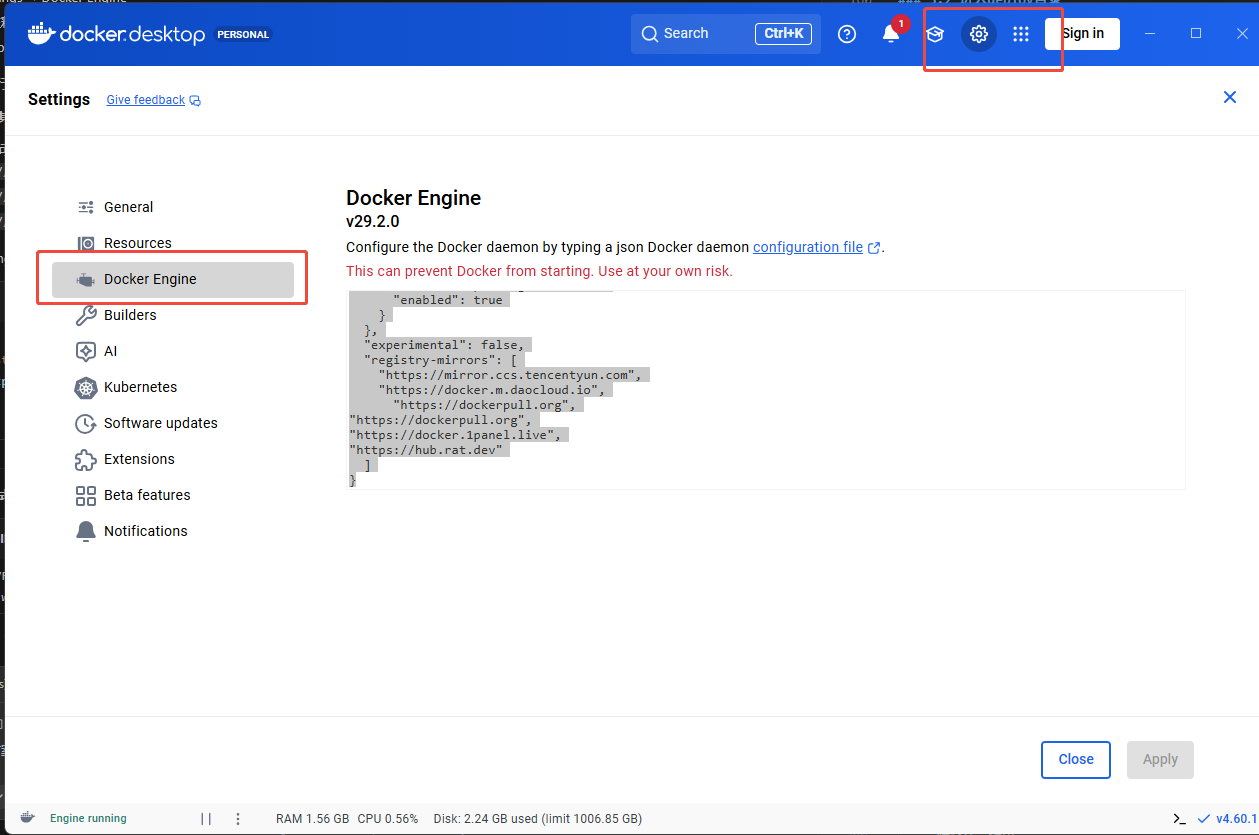Click the Apply button

click(x=1160, y=759)
